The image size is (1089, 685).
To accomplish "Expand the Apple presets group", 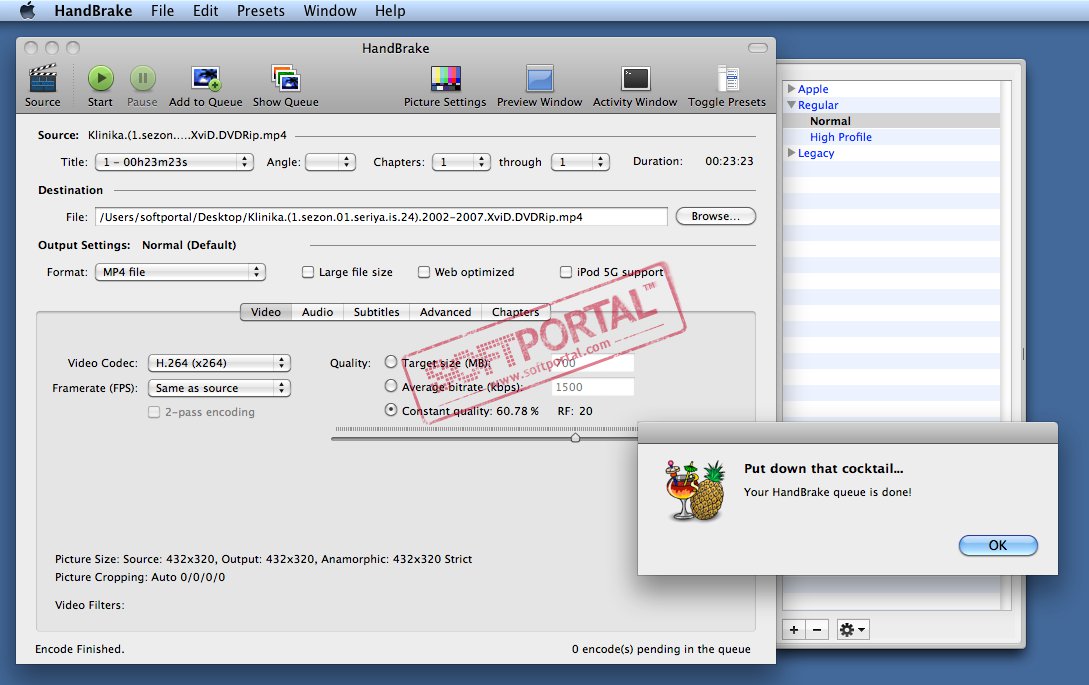I will pyautogui.click(x=791, y=88).
